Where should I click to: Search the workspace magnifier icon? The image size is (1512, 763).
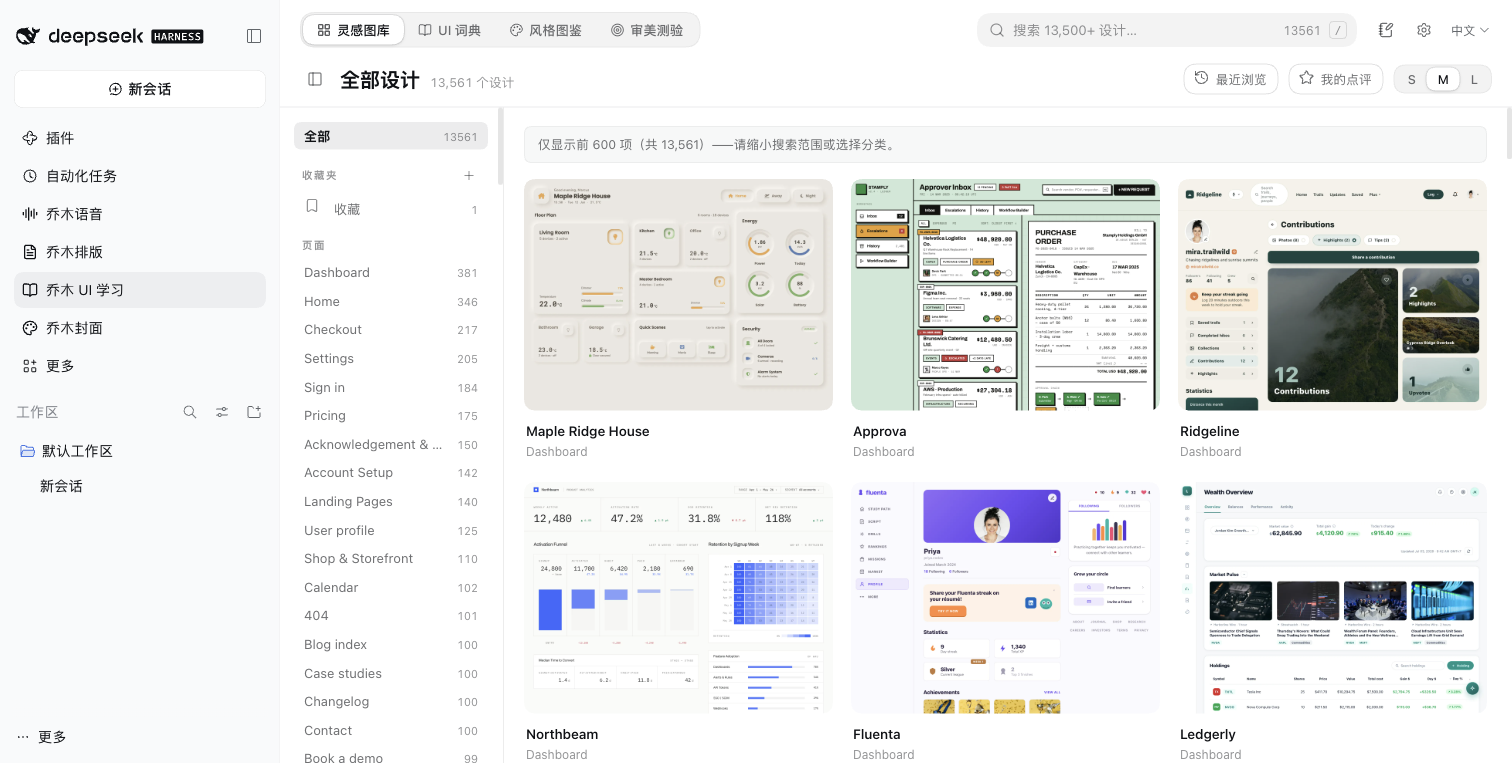click(190, 412)
